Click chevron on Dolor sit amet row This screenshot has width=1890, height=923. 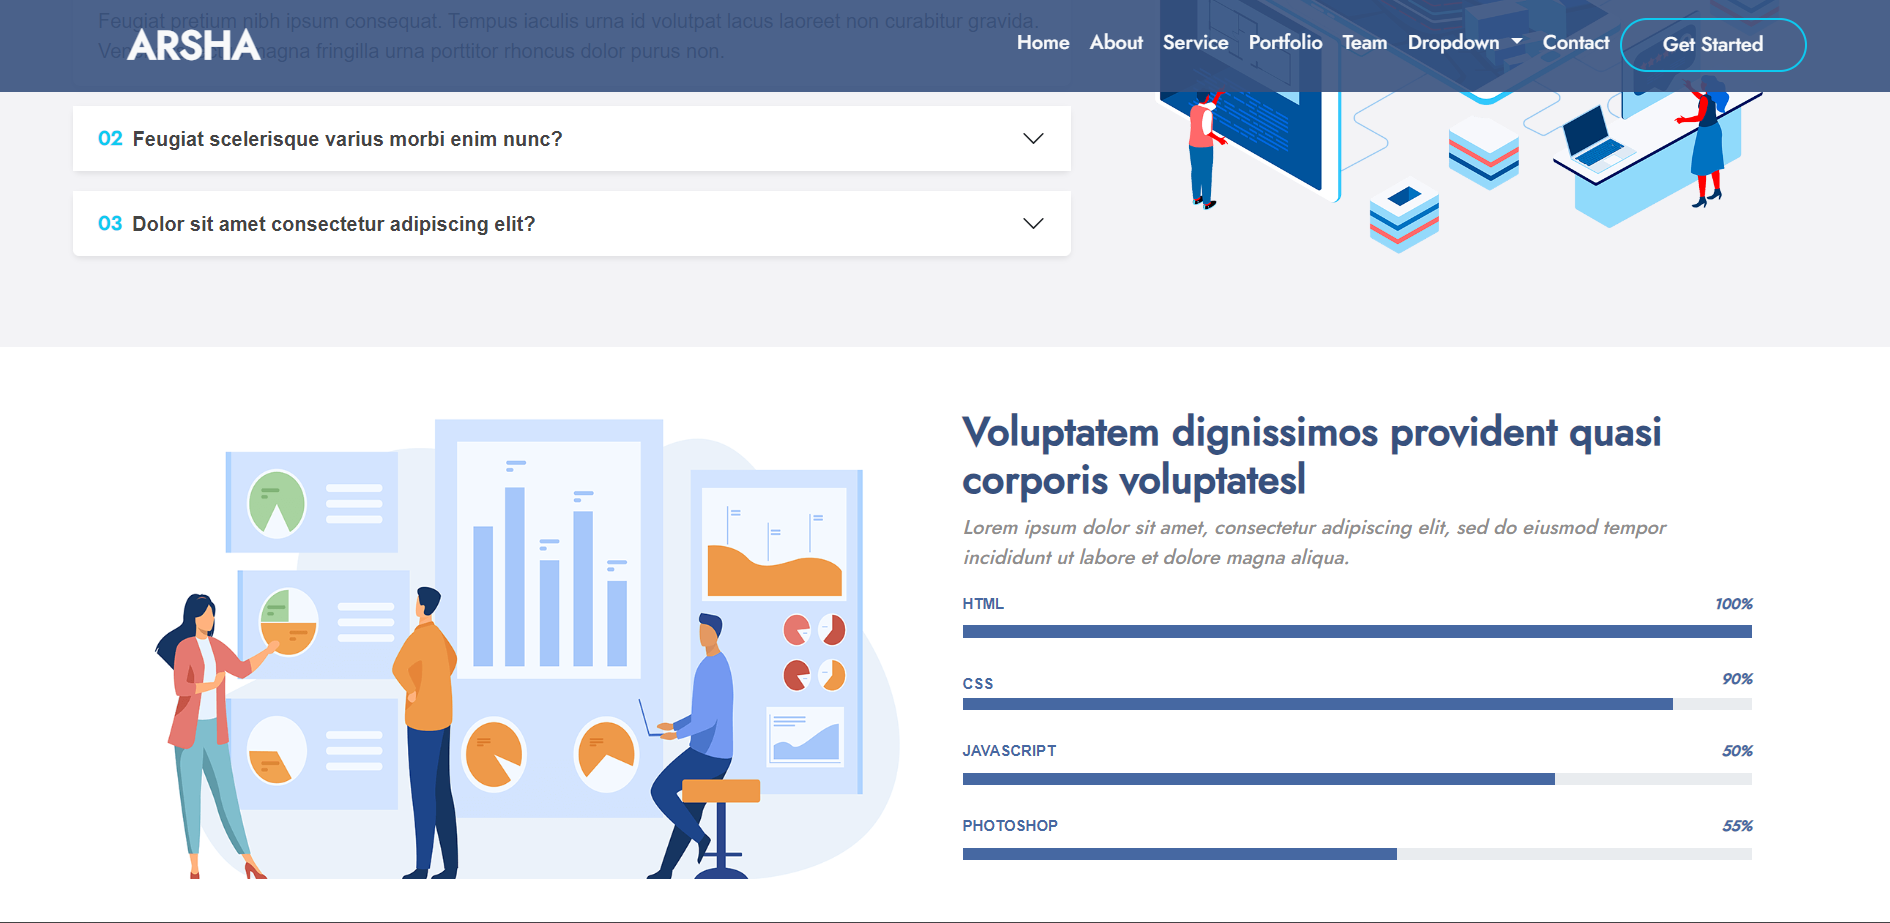1033,223
